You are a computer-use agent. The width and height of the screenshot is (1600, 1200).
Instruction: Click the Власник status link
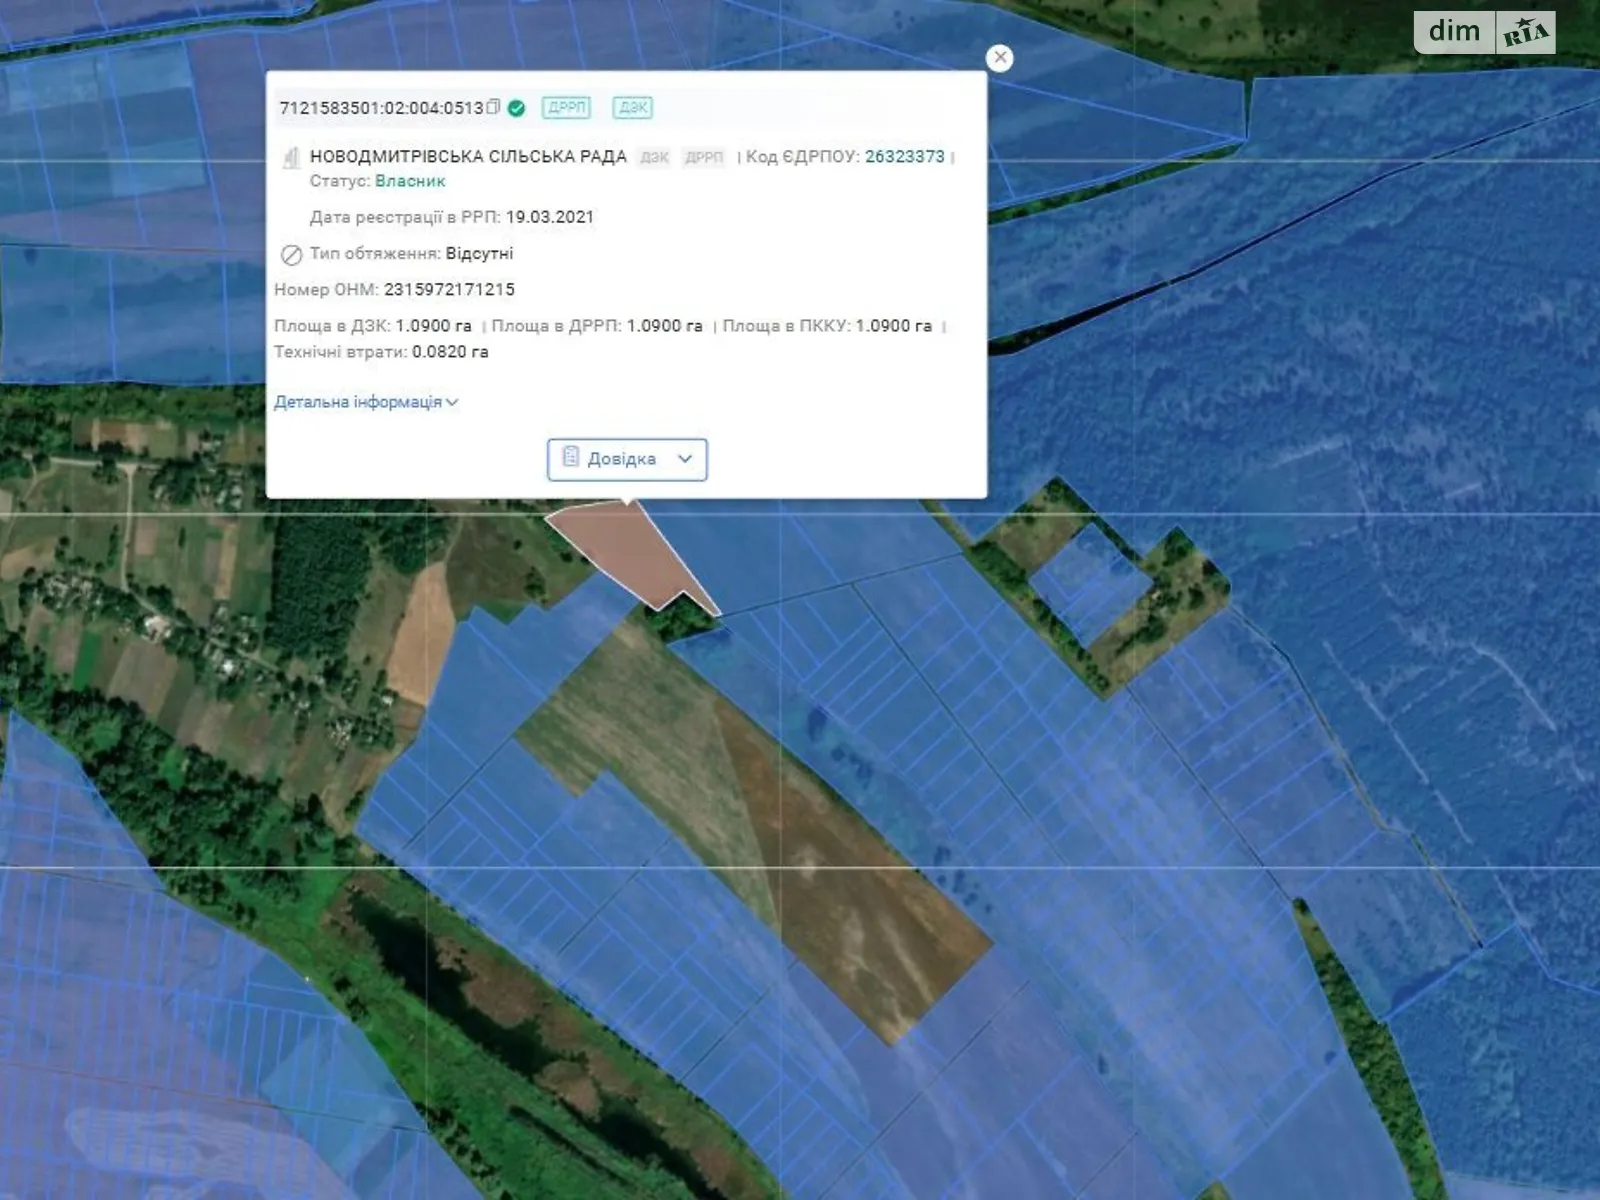click(x=410, y=181)
